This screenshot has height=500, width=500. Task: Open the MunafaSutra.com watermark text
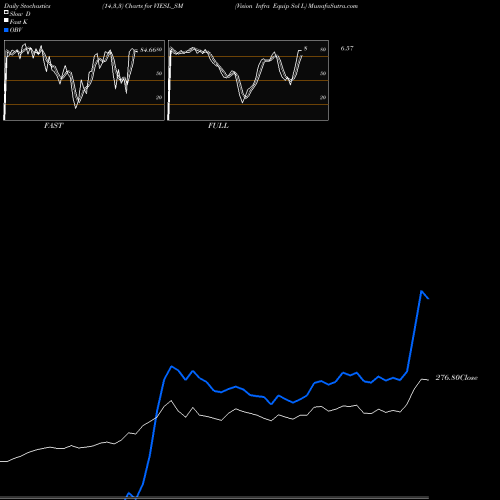coord(333,6)
